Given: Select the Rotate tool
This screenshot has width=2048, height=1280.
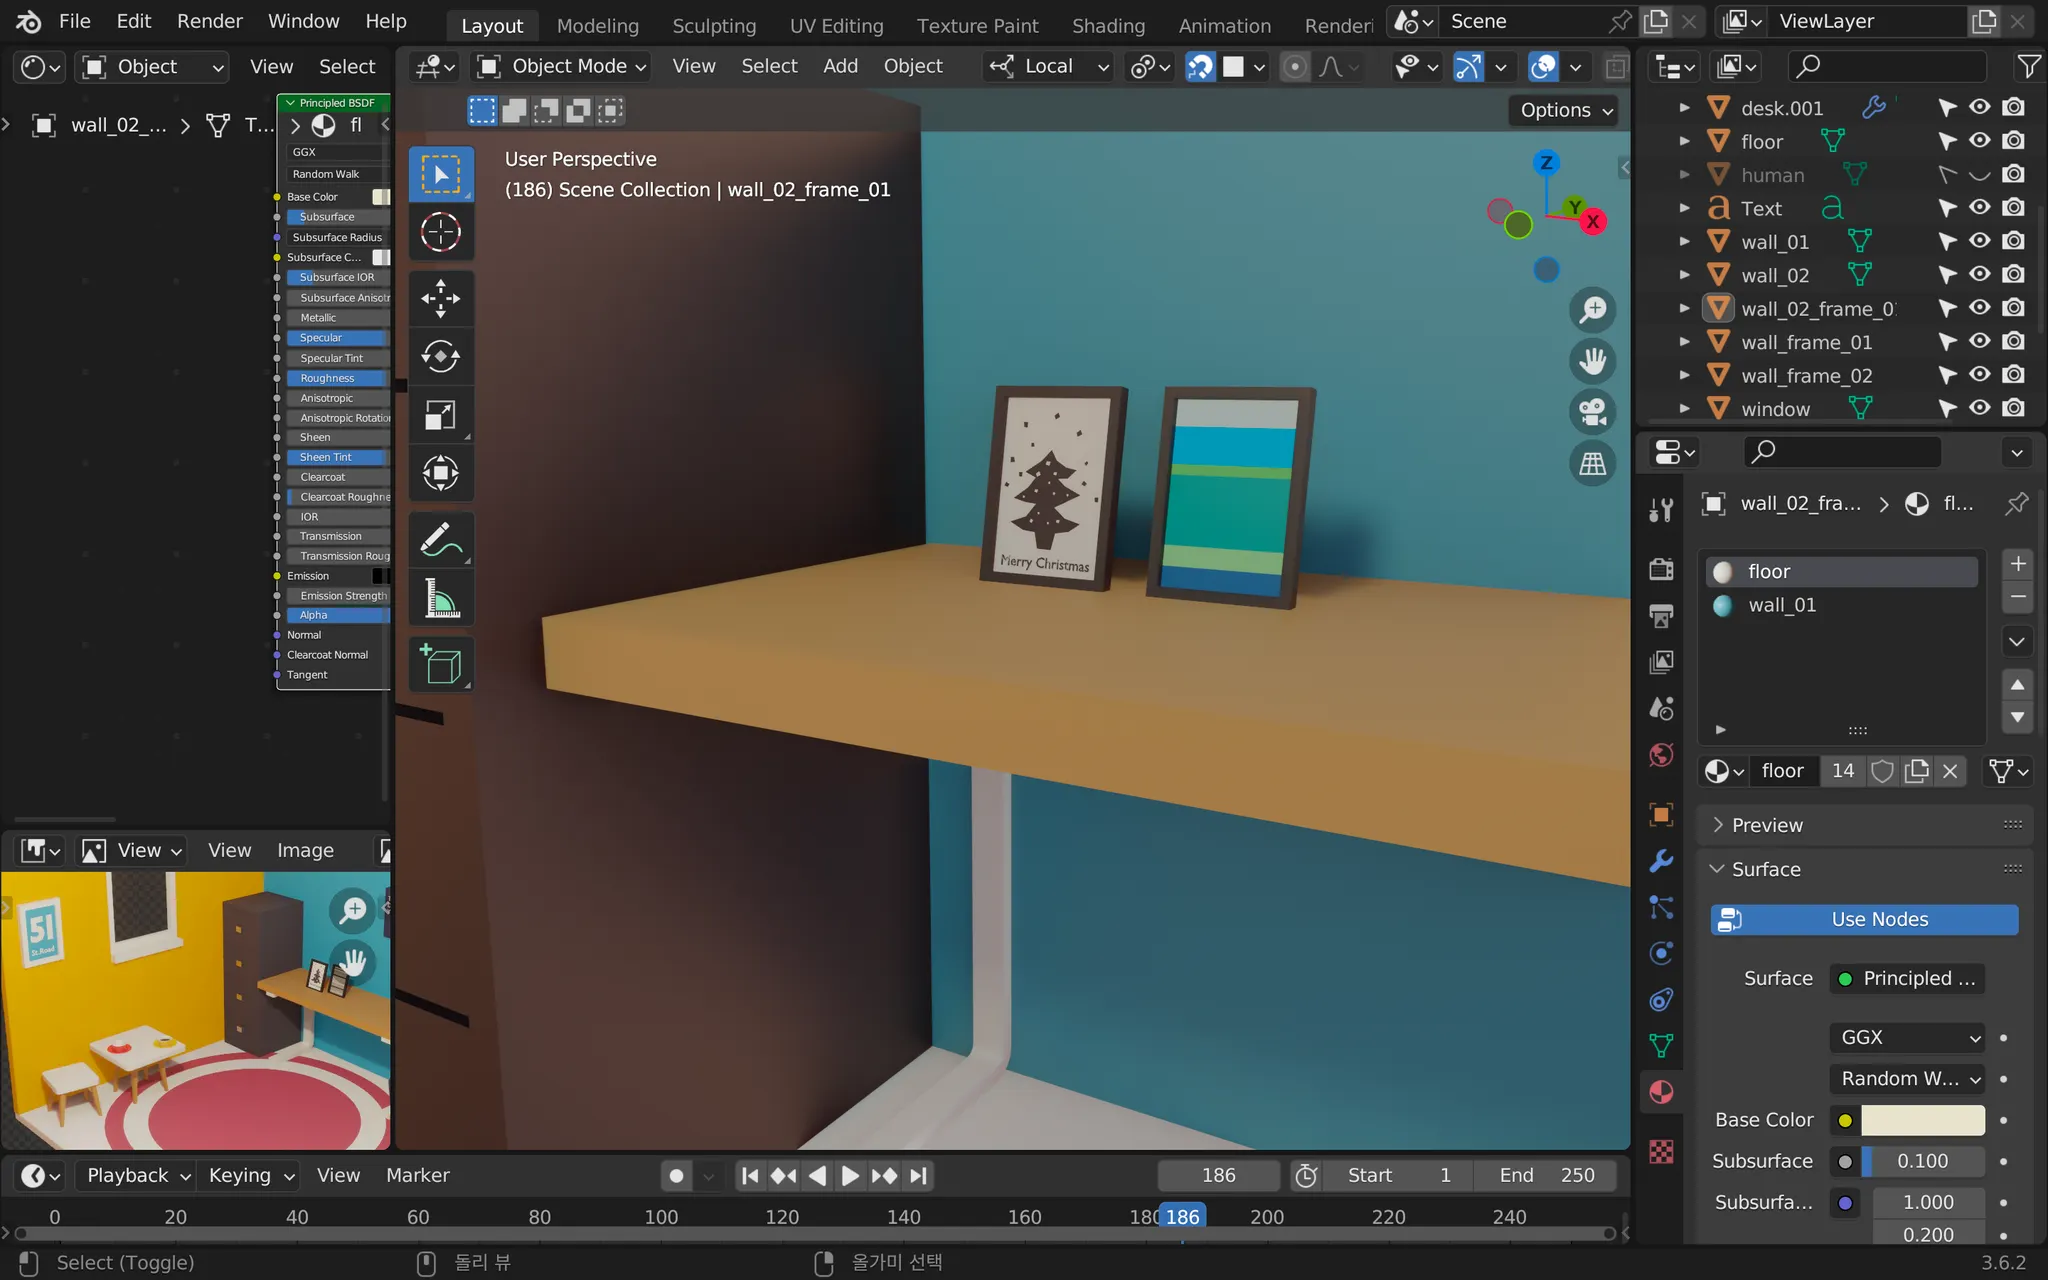Looking at the screenshot, I should 440,356.
